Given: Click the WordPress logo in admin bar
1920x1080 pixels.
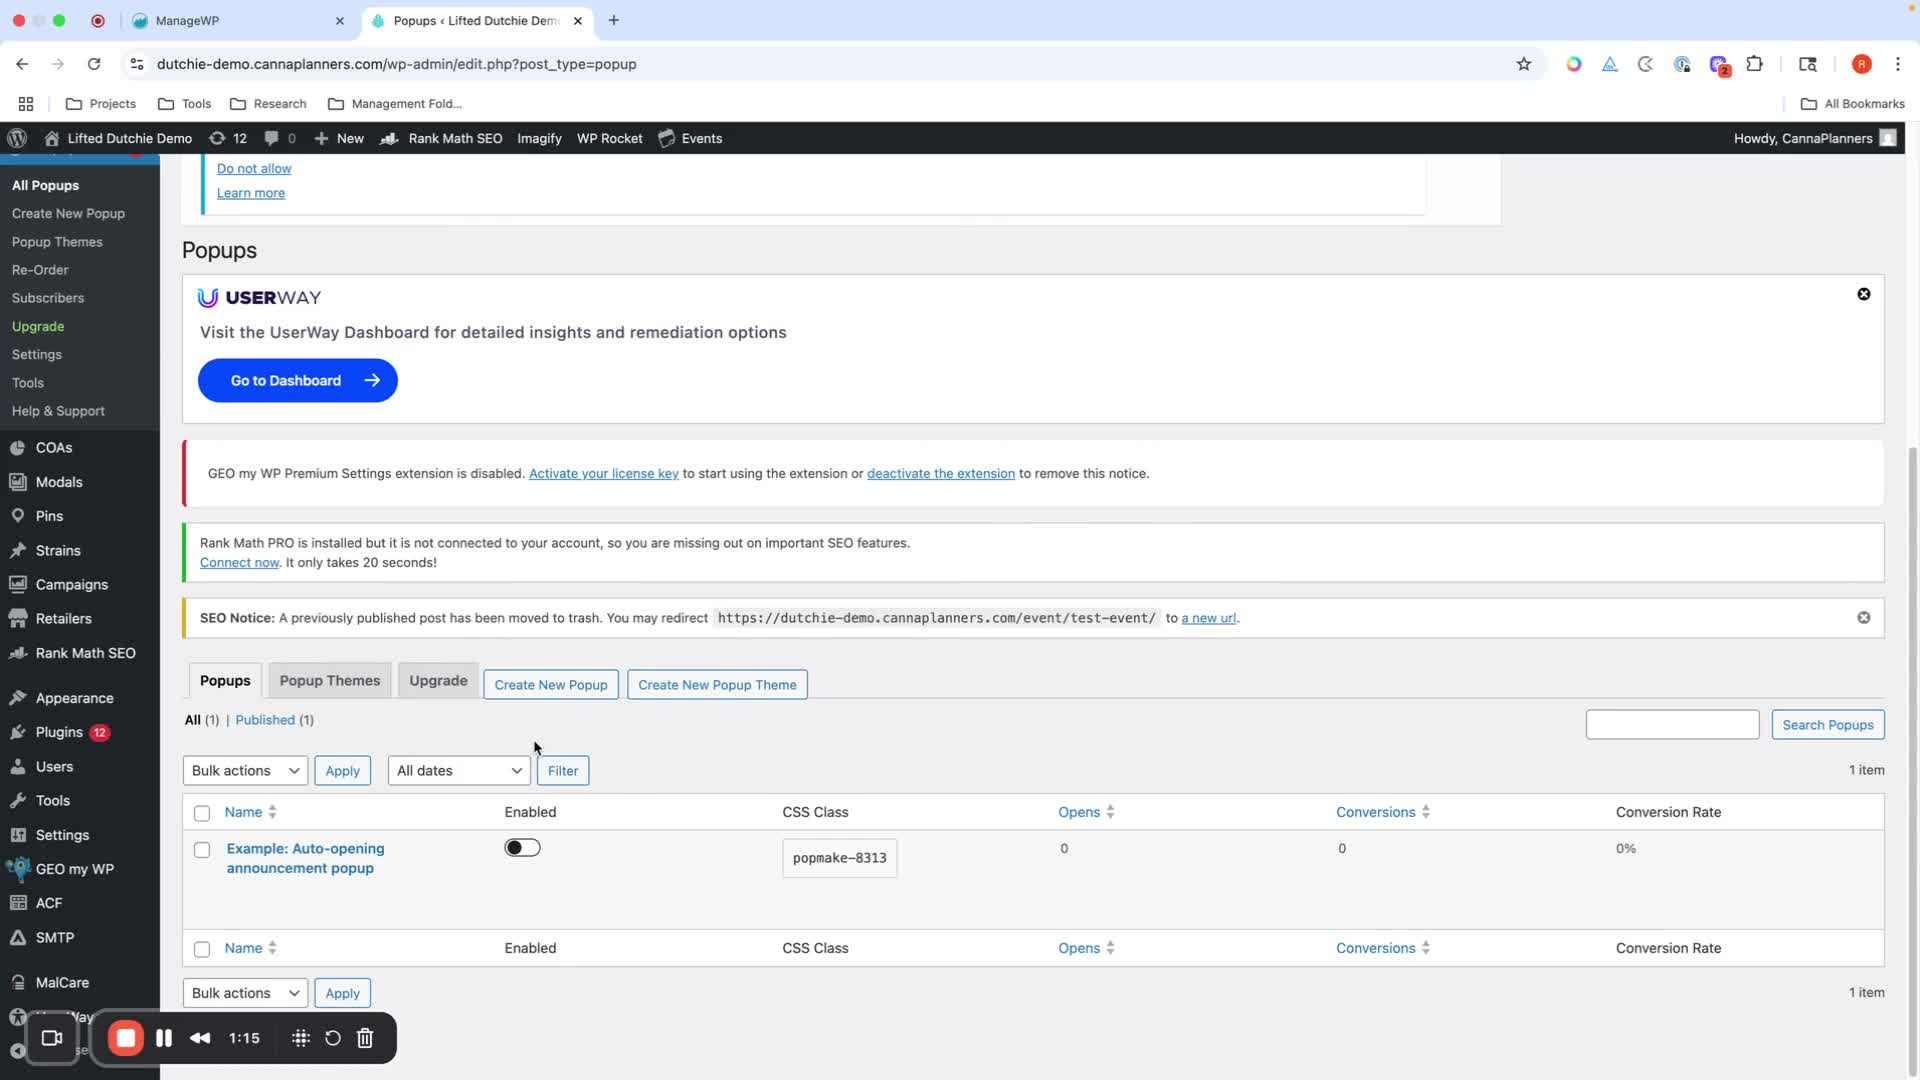Looking at the screenshot, I should (17, 138).
